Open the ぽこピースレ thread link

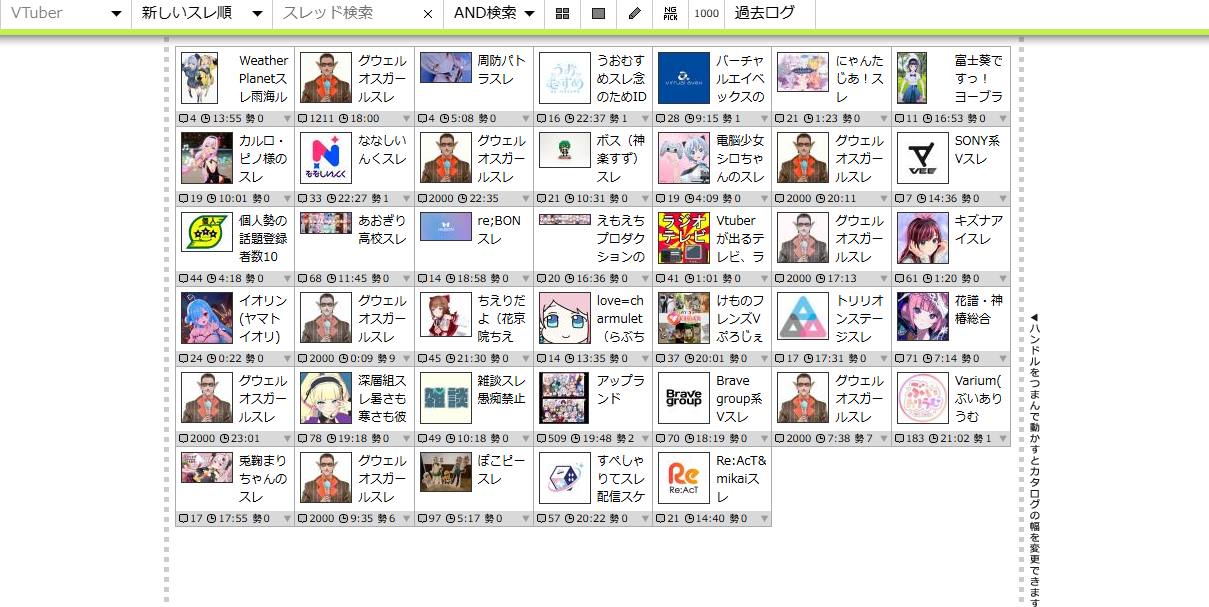click(x=500, y=469)
